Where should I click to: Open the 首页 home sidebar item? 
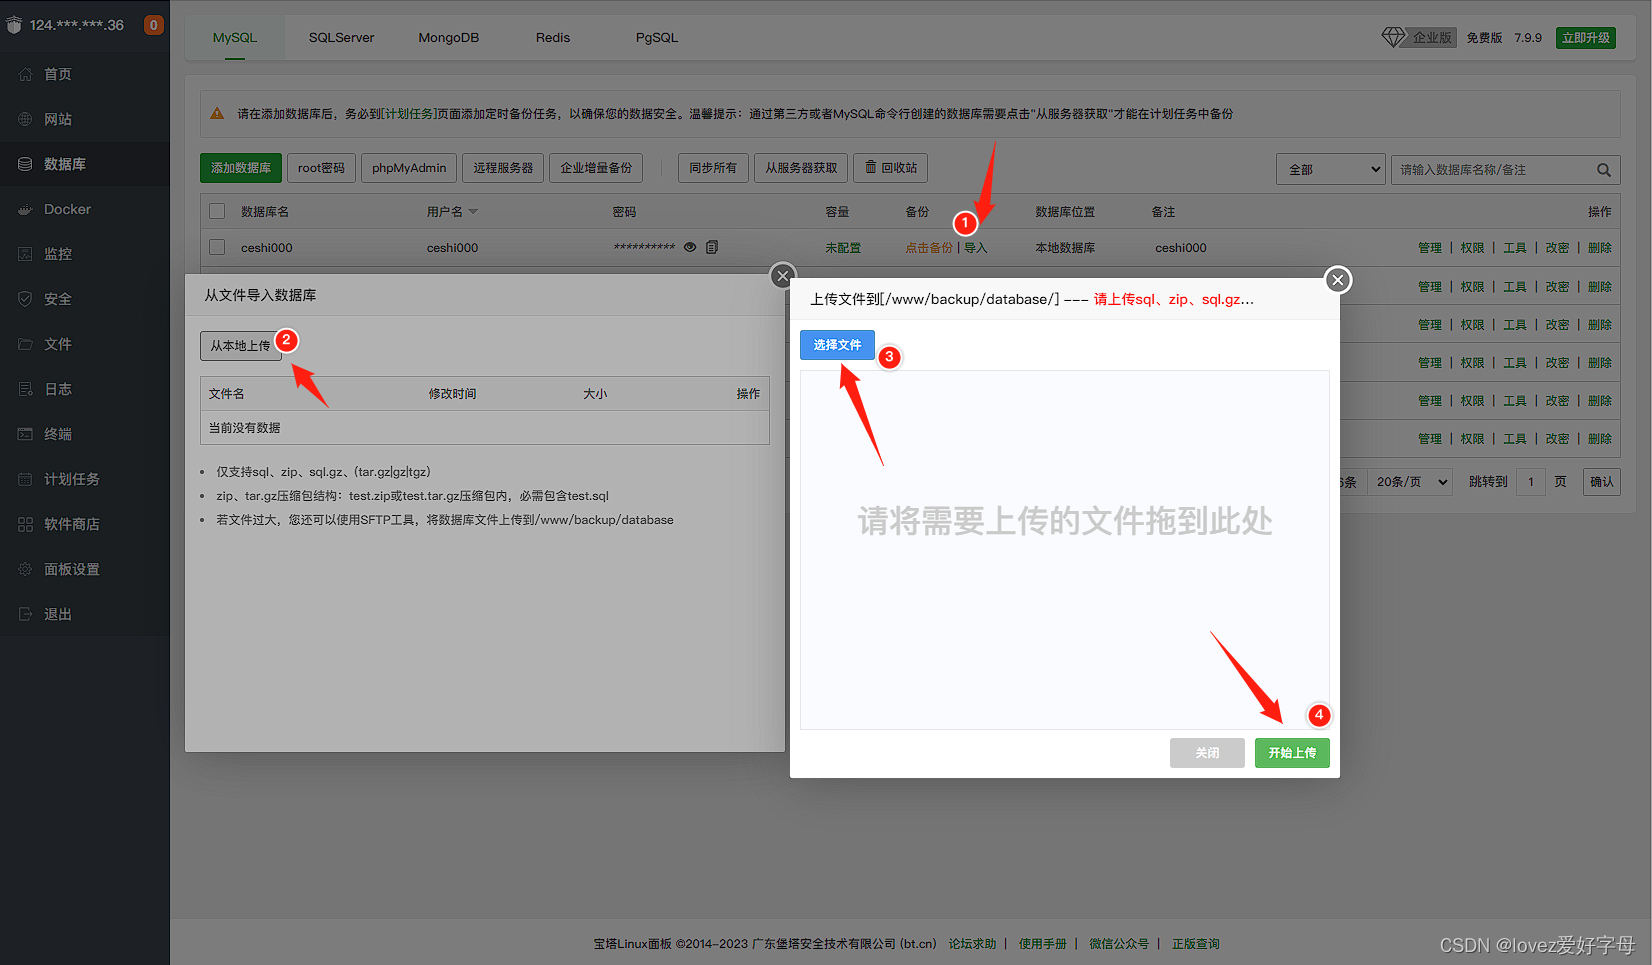coord(85,74)
